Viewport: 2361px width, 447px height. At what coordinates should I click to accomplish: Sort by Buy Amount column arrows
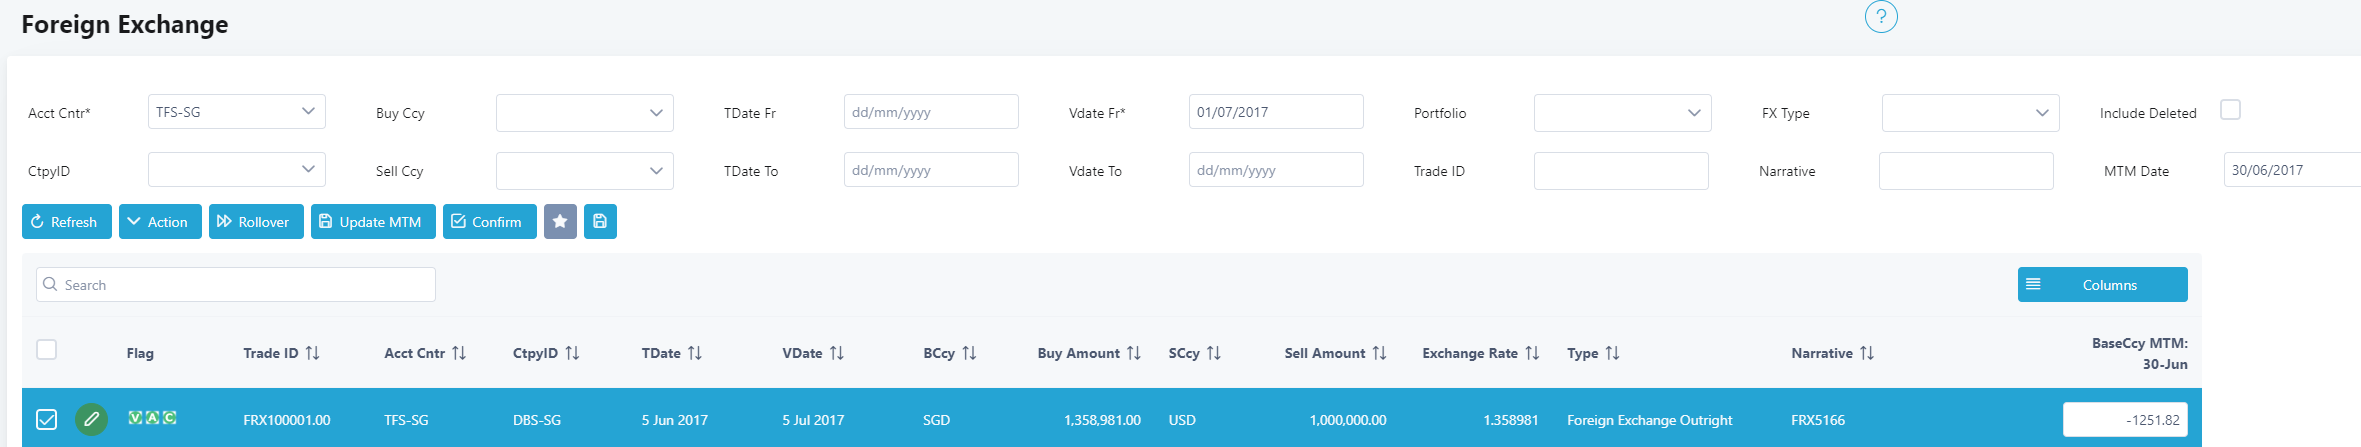tap(1133, 353)
